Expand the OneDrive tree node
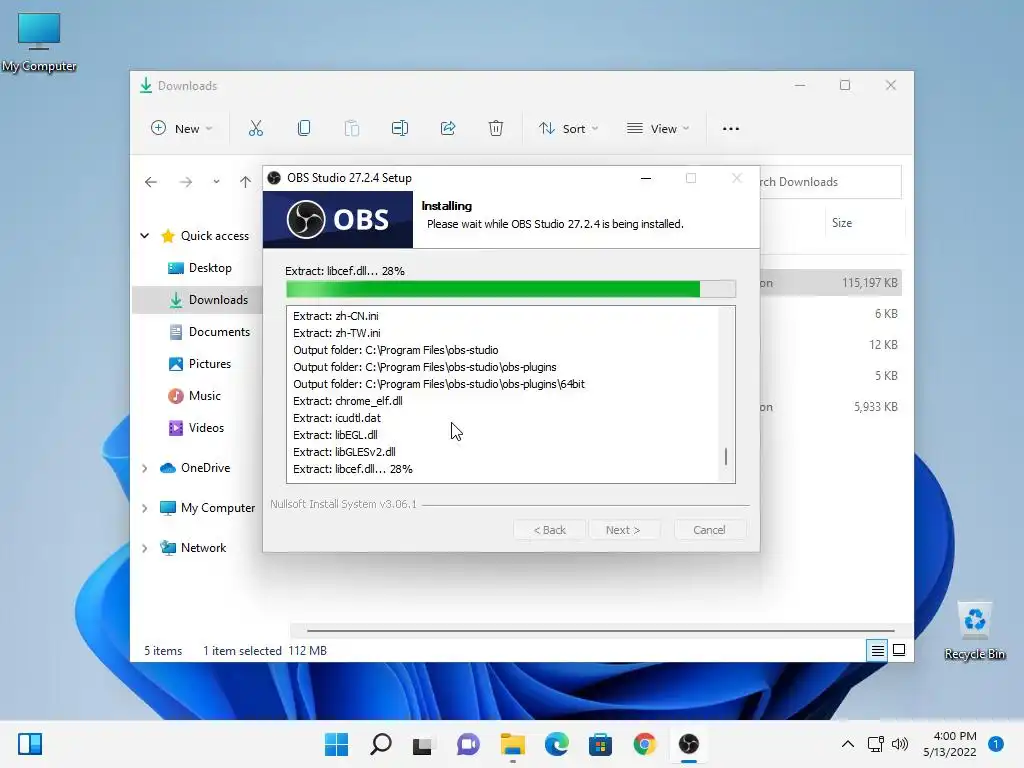1024x768 pixels. 145,468
